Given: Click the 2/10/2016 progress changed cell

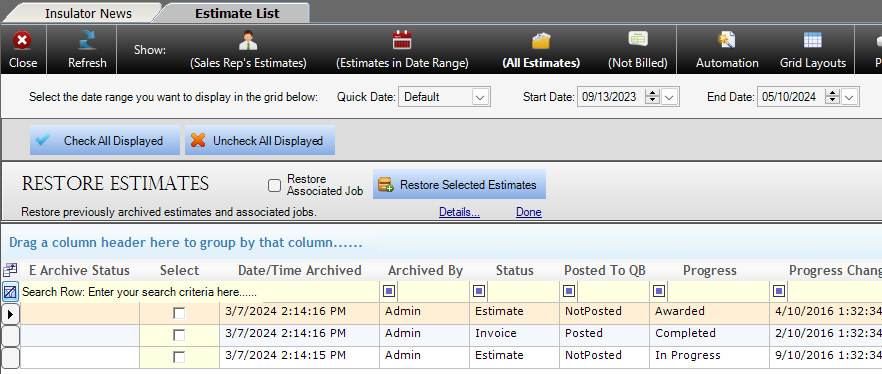Looking at the screenshot, I should point(826,334).
